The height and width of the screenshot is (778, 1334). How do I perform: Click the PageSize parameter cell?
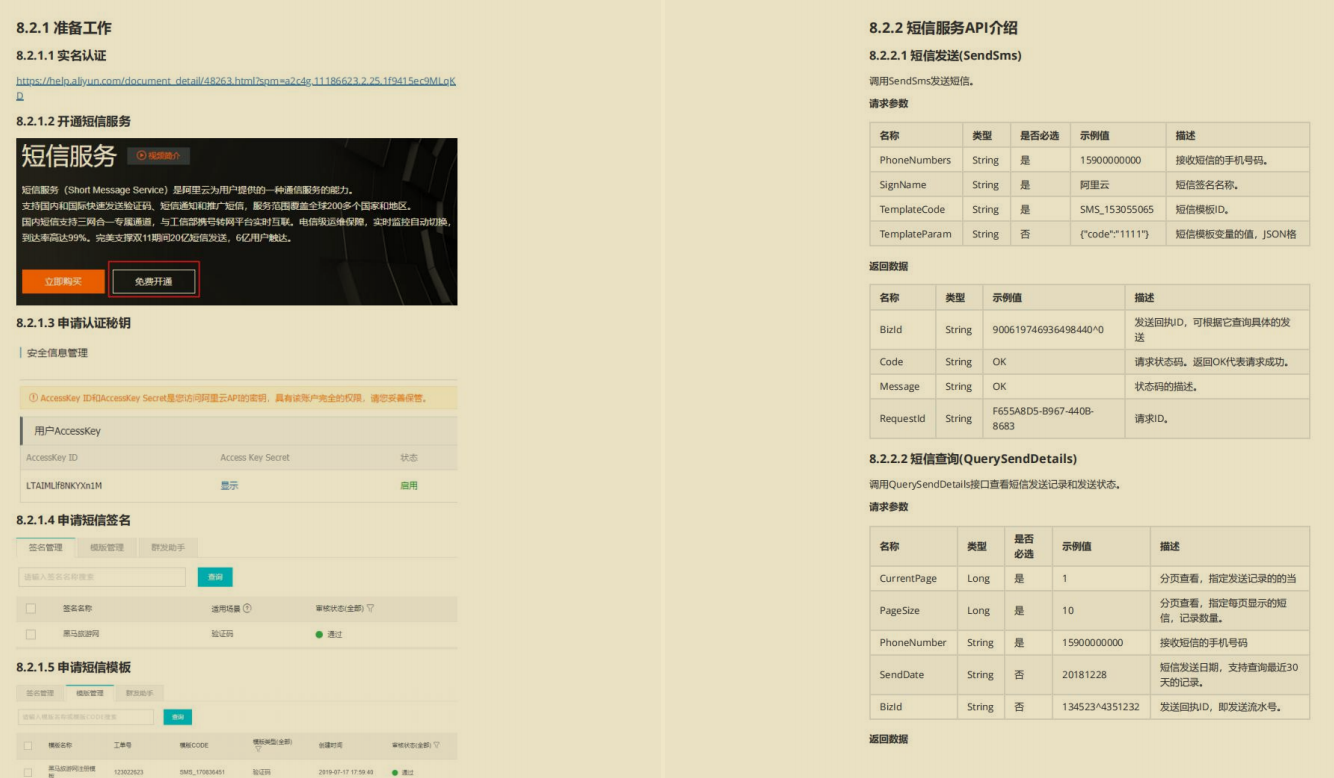(913, 610)
